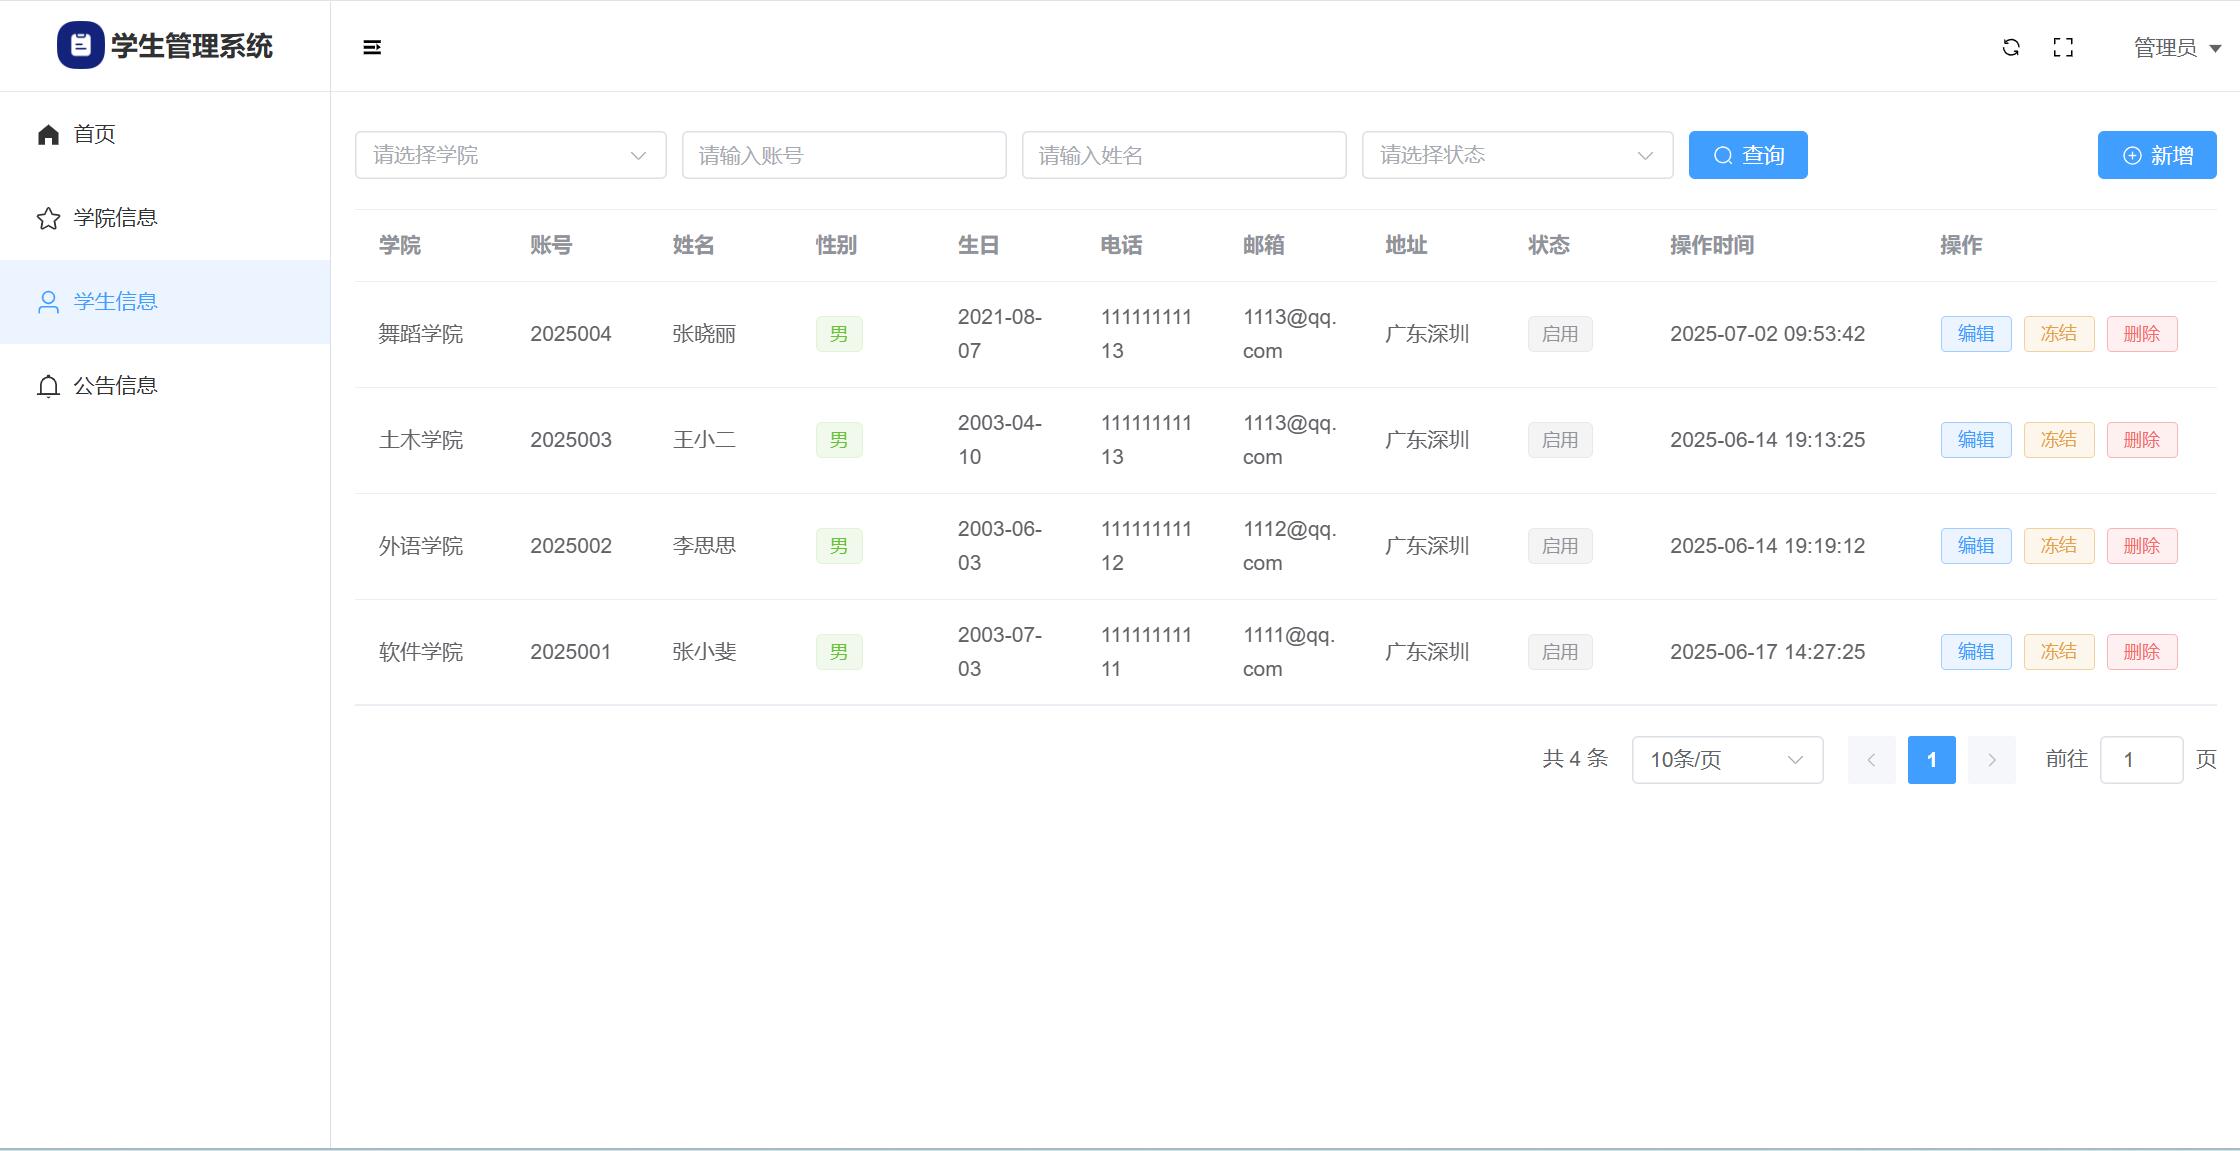Click the home icon in sidebar
This screenshot has width=2240, height=1151.
click(x=48, y=134)
